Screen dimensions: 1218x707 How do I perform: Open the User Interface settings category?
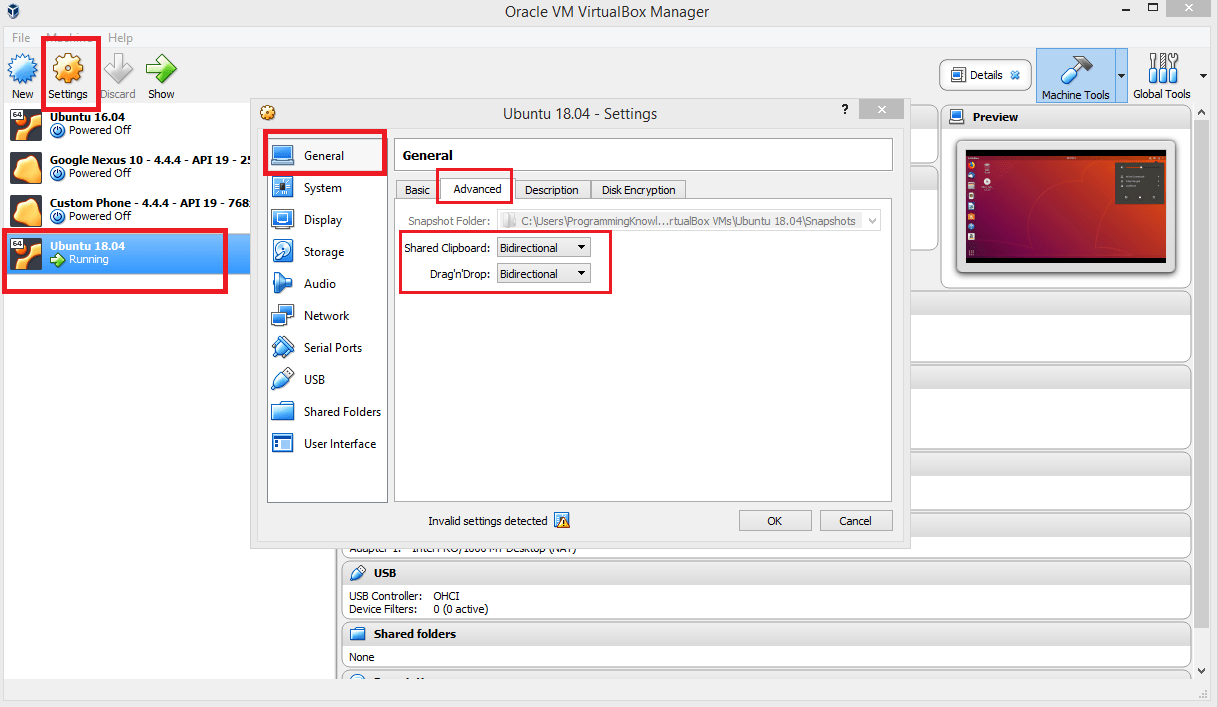coord(326,444)
